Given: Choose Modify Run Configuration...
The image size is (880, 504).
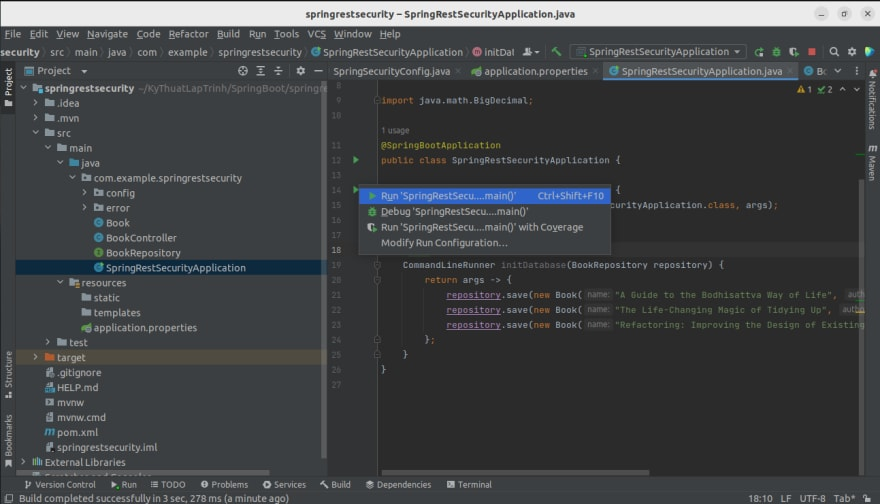Looking at the screenshot, I should (485, 243).
